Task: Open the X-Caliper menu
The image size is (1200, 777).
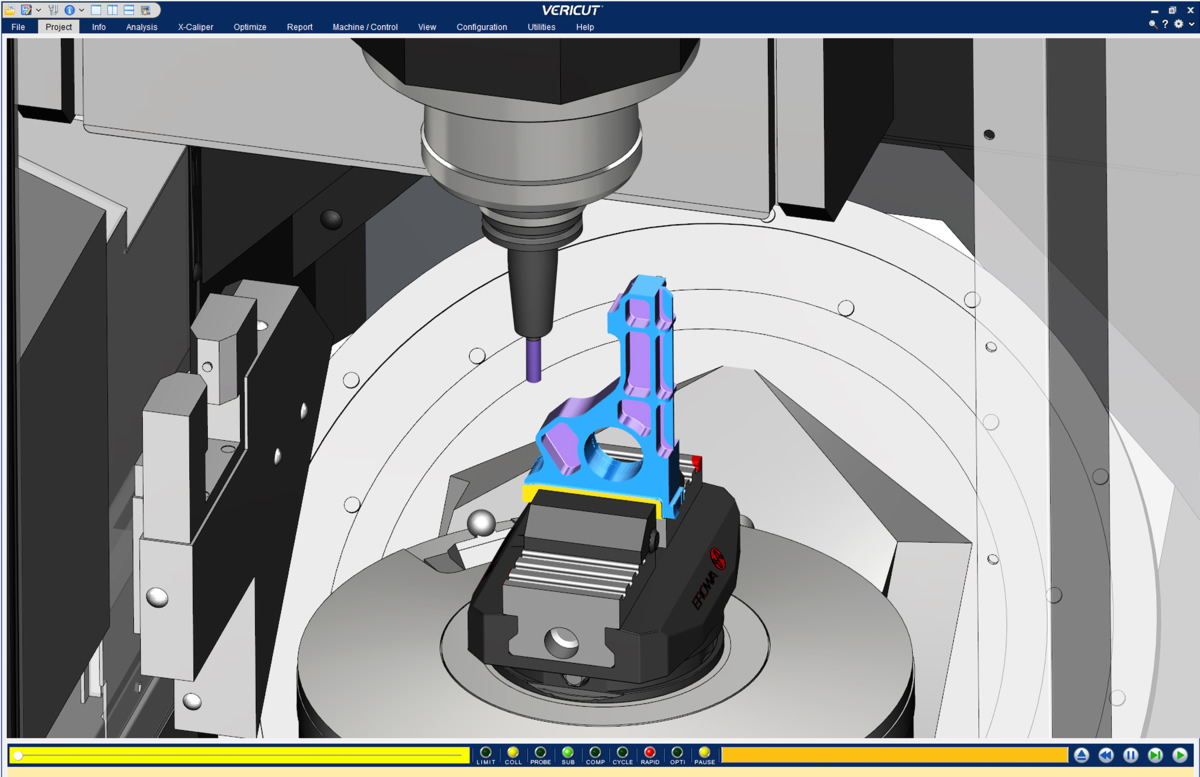Action: click(x=196, y=27)
